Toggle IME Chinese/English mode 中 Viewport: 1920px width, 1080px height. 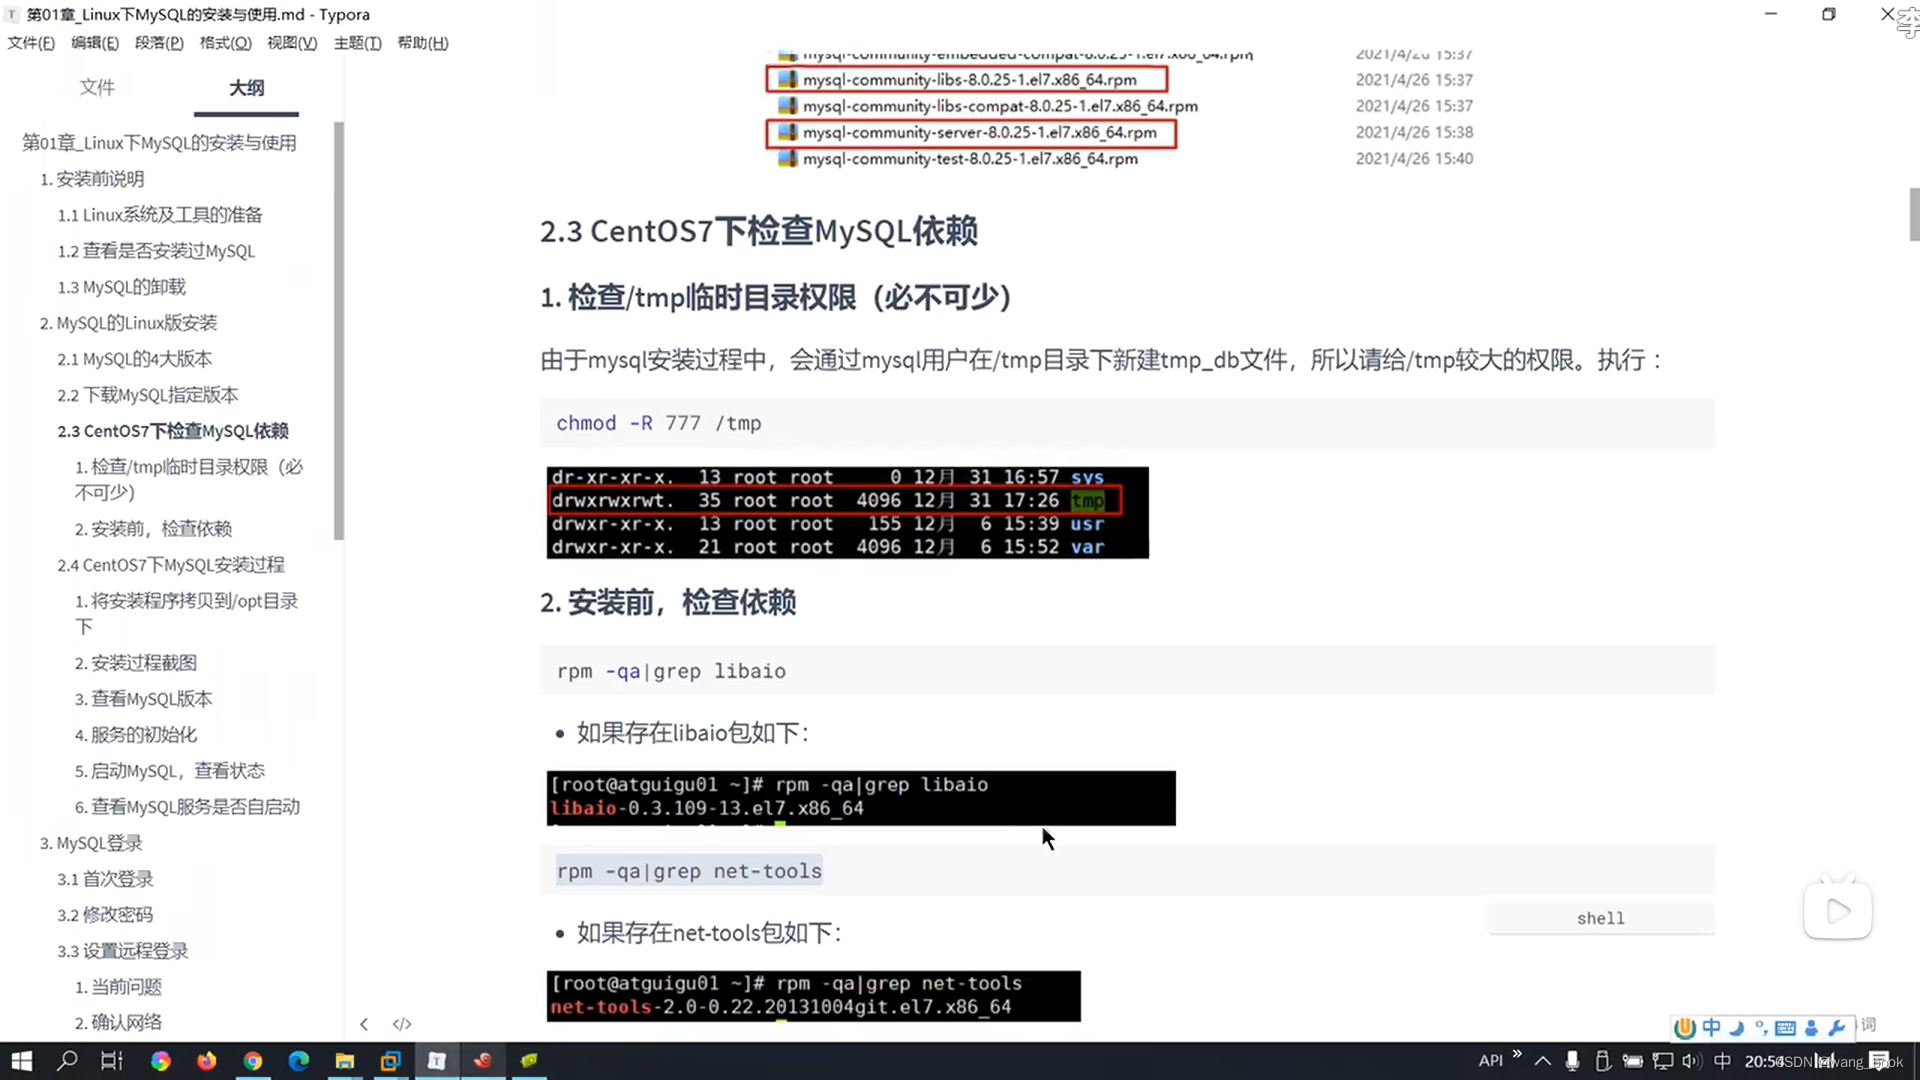click(1711, 1028)
